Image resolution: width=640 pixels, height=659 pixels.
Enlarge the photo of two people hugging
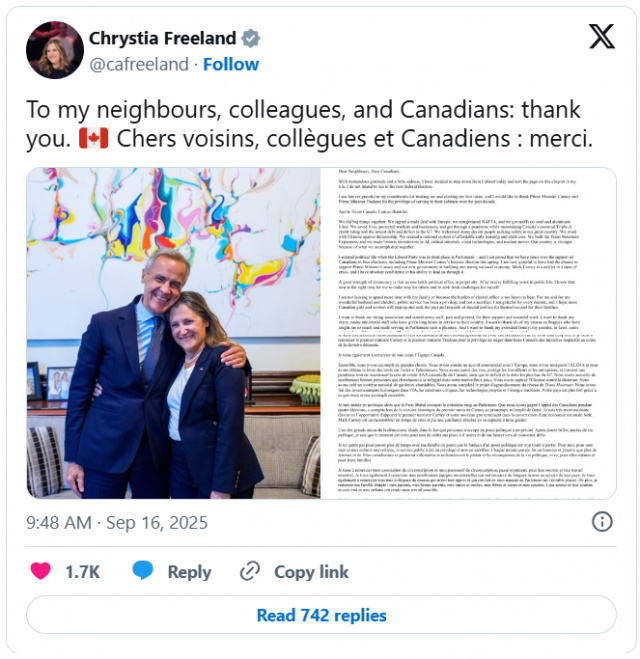174,333
